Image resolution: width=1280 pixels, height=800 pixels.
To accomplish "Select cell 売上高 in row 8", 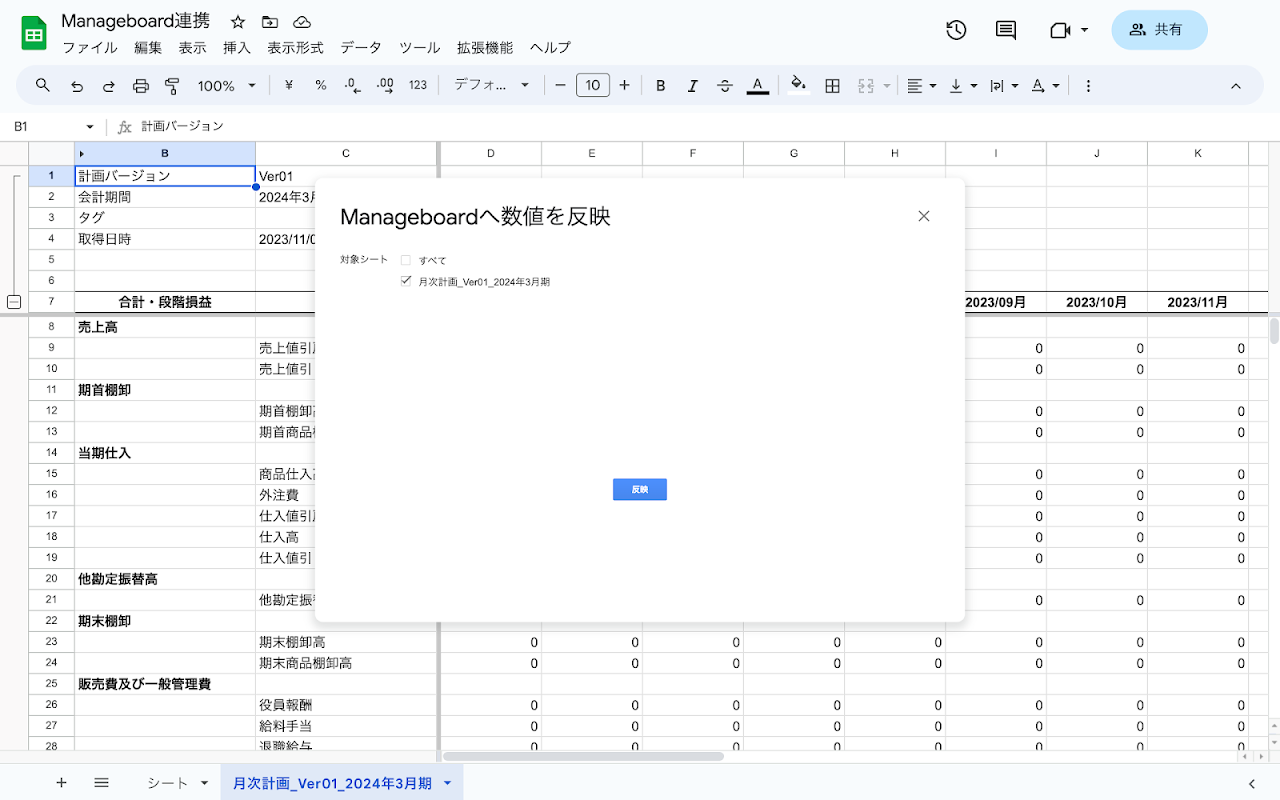I will (165, 327).
